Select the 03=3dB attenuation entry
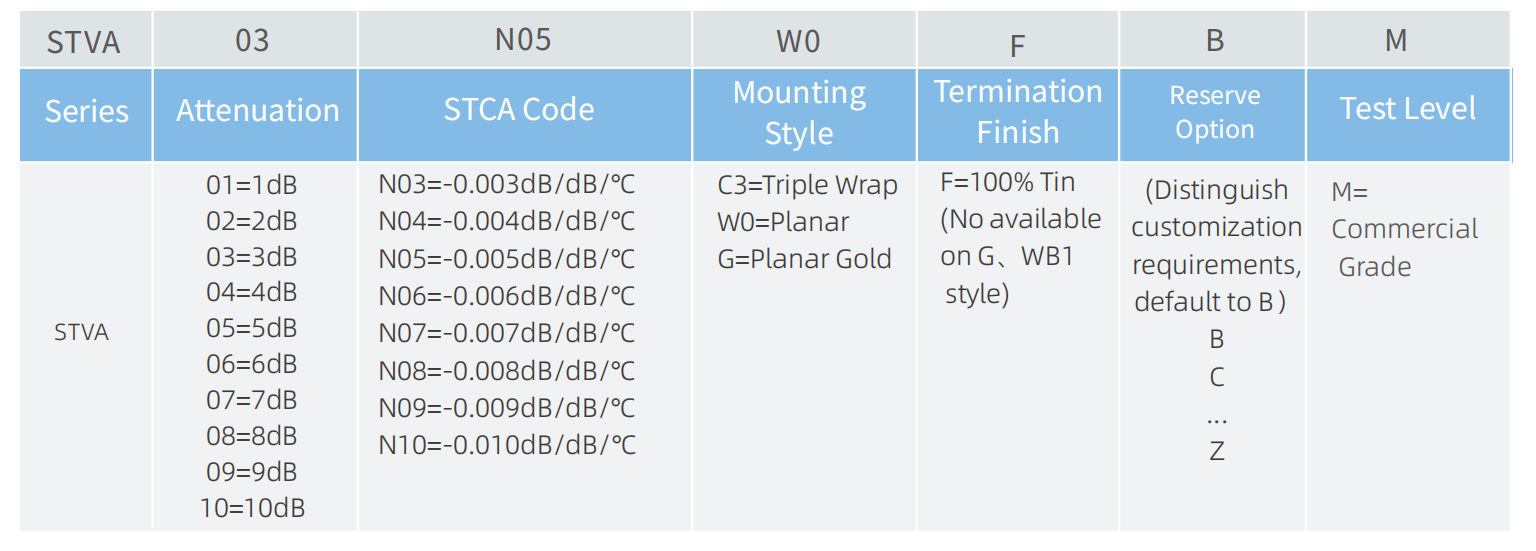1536x551 pixels. (251, 257)
